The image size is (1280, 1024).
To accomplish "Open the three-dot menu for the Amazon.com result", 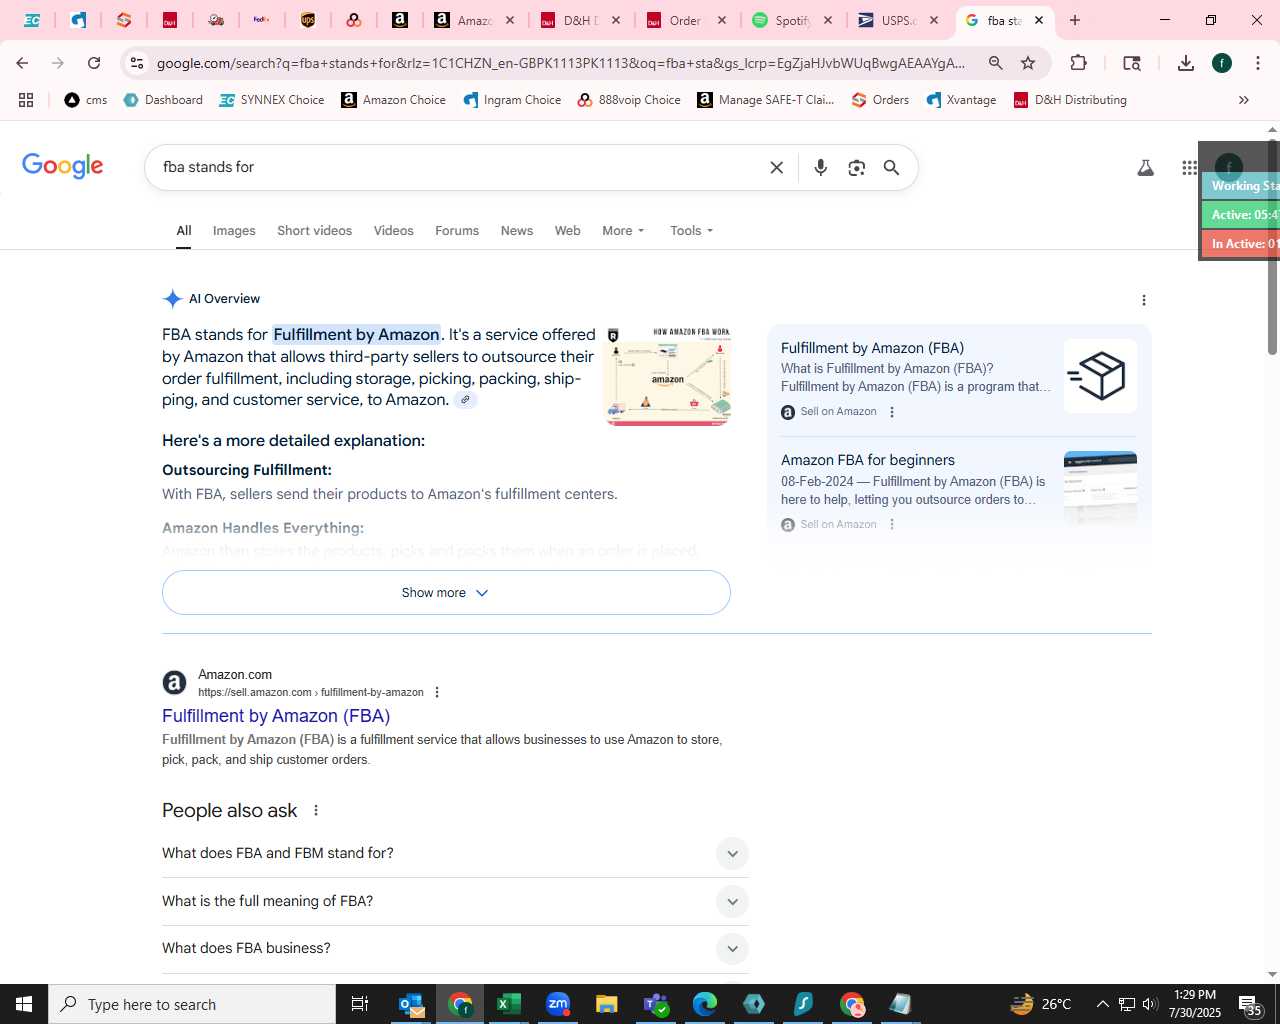I will click(437, 692).
